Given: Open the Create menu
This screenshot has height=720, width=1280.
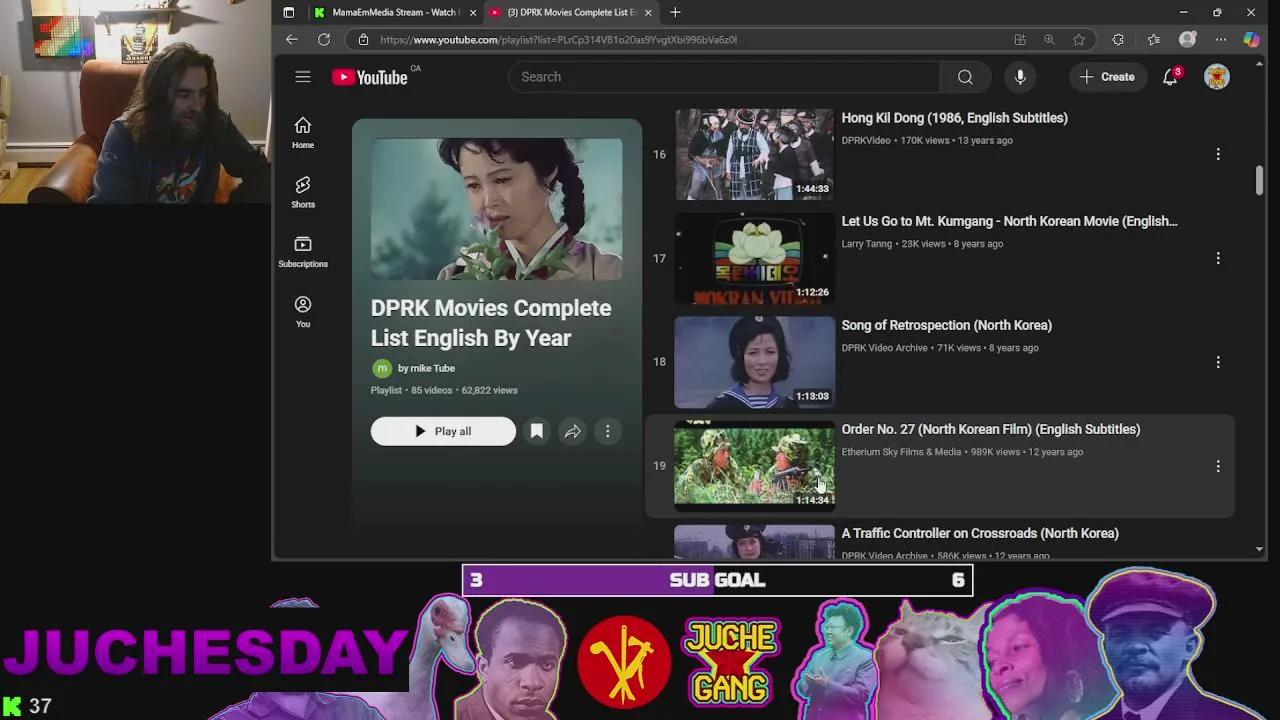Looking at the screenshot, I should 1107,77.
